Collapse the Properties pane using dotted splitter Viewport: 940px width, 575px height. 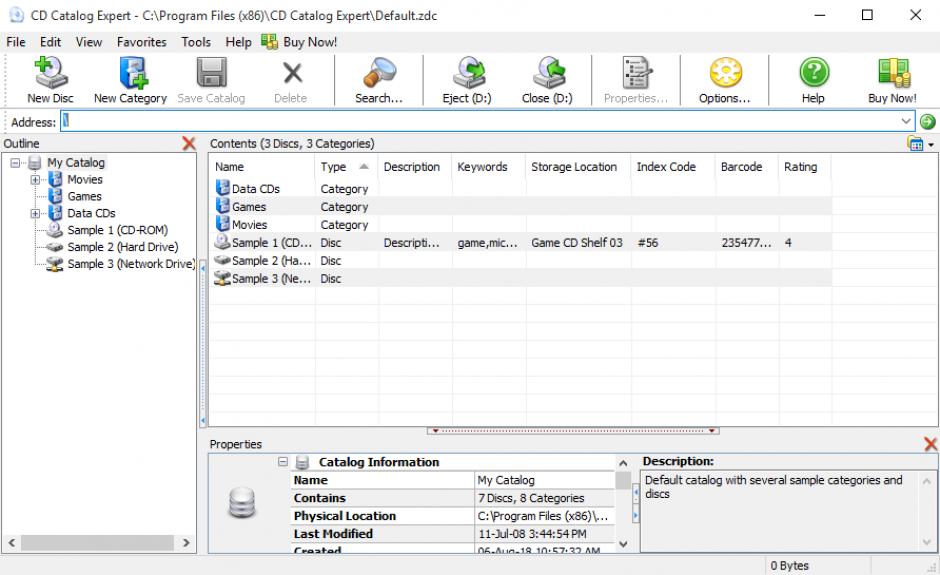pos(573,431)
